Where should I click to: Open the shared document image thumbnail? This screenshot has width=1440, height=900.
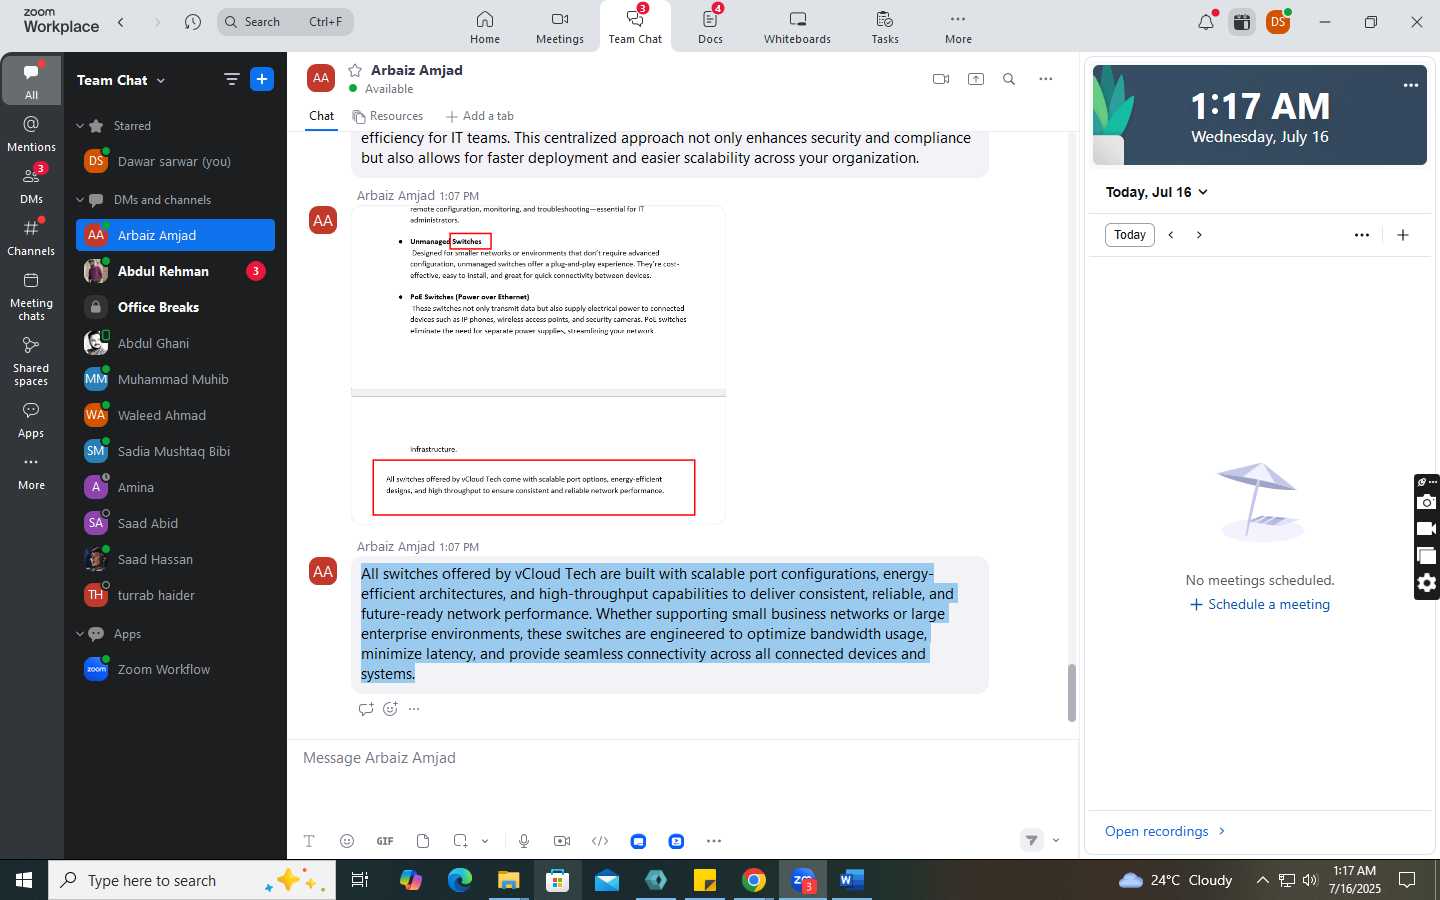click(538, 364)
